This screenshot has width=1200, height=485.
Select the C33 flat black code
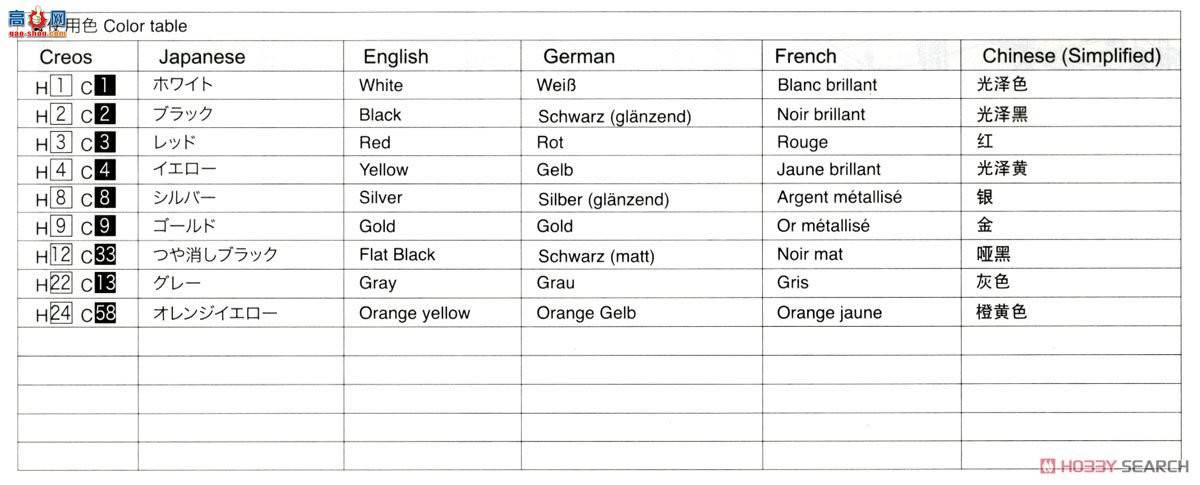105,255
